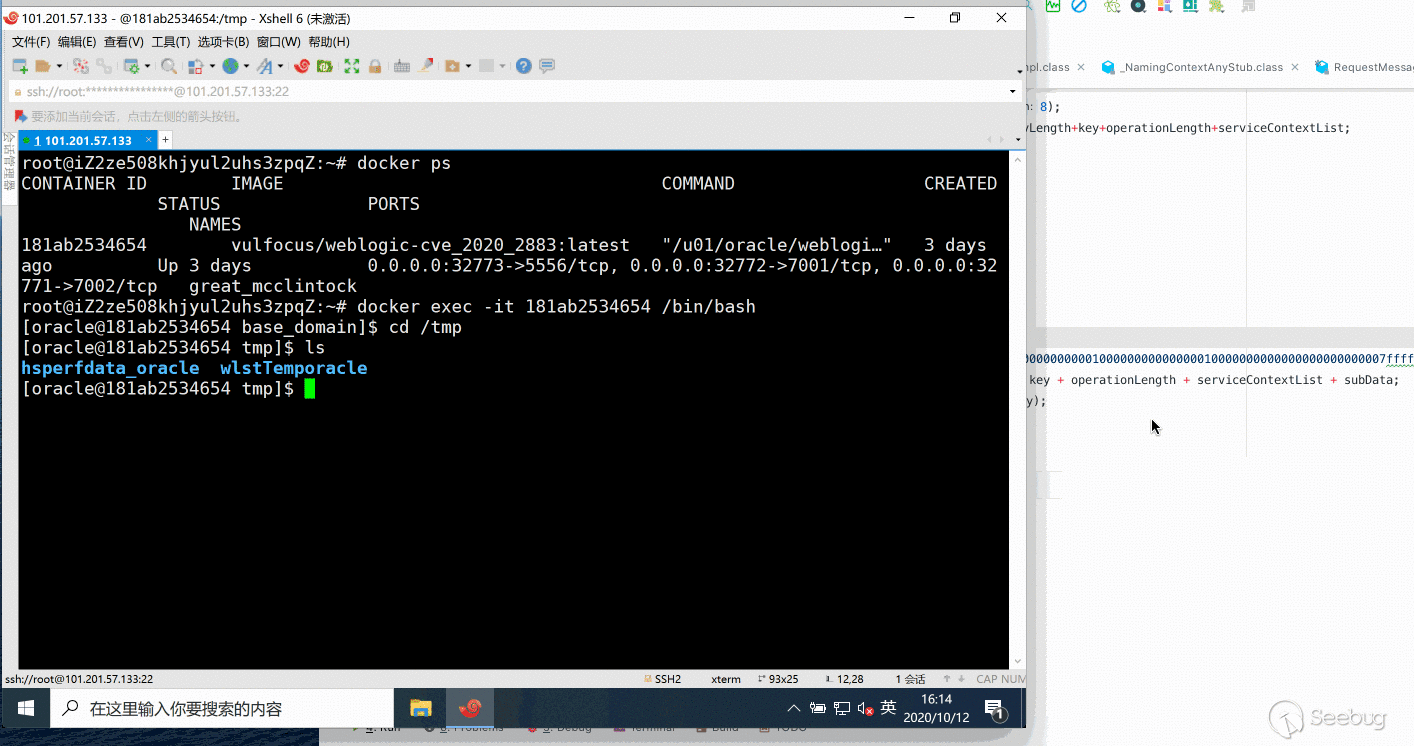The height and width of the screenshot is (746, 1414).
Task: Open the 工具(T) menu
Action: [171, 42]
